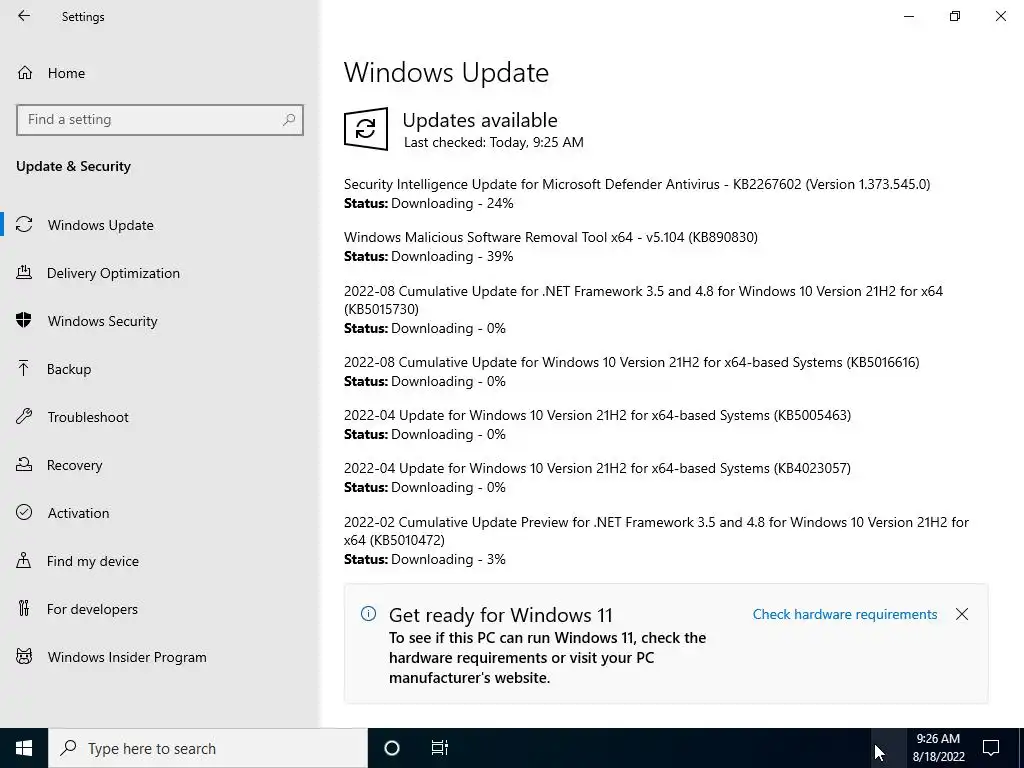Navigate to Troubleshoot settings

pyautogui.click(x=88, y=417)
